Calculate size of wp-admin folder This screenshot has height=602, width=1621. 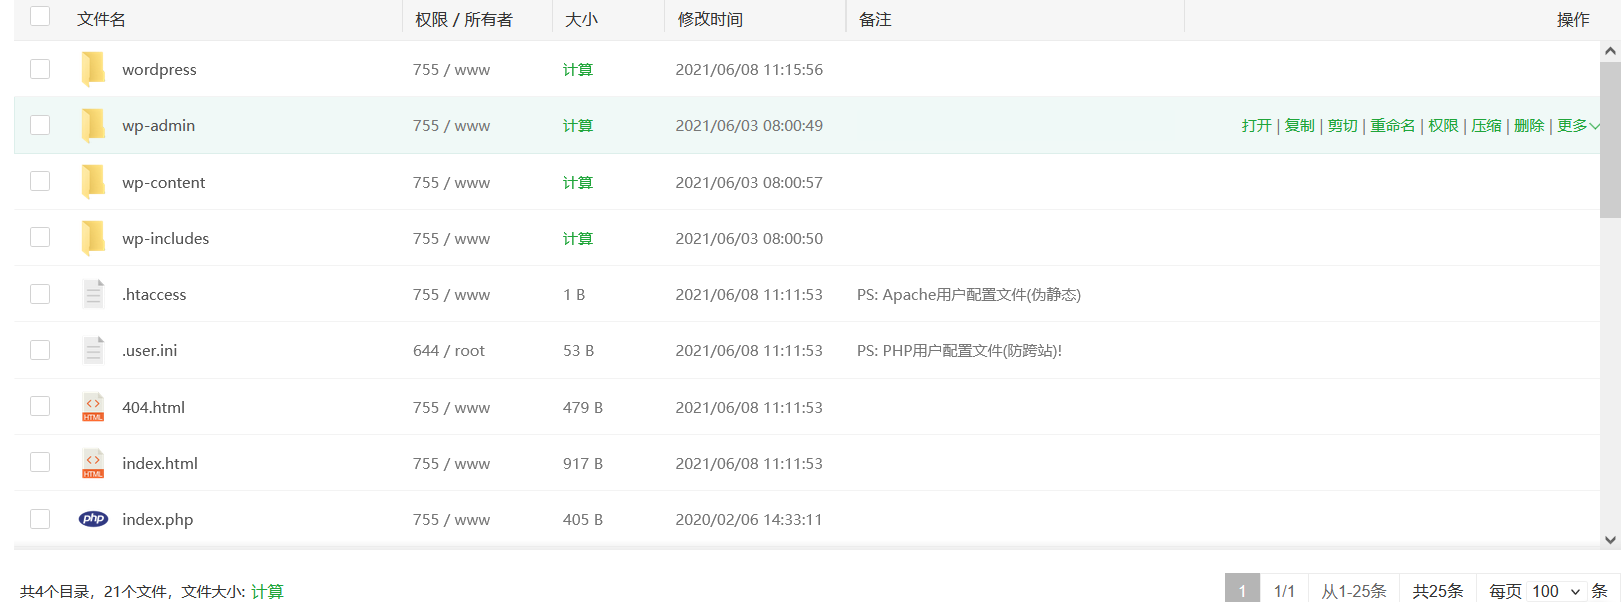coord(578,125)
